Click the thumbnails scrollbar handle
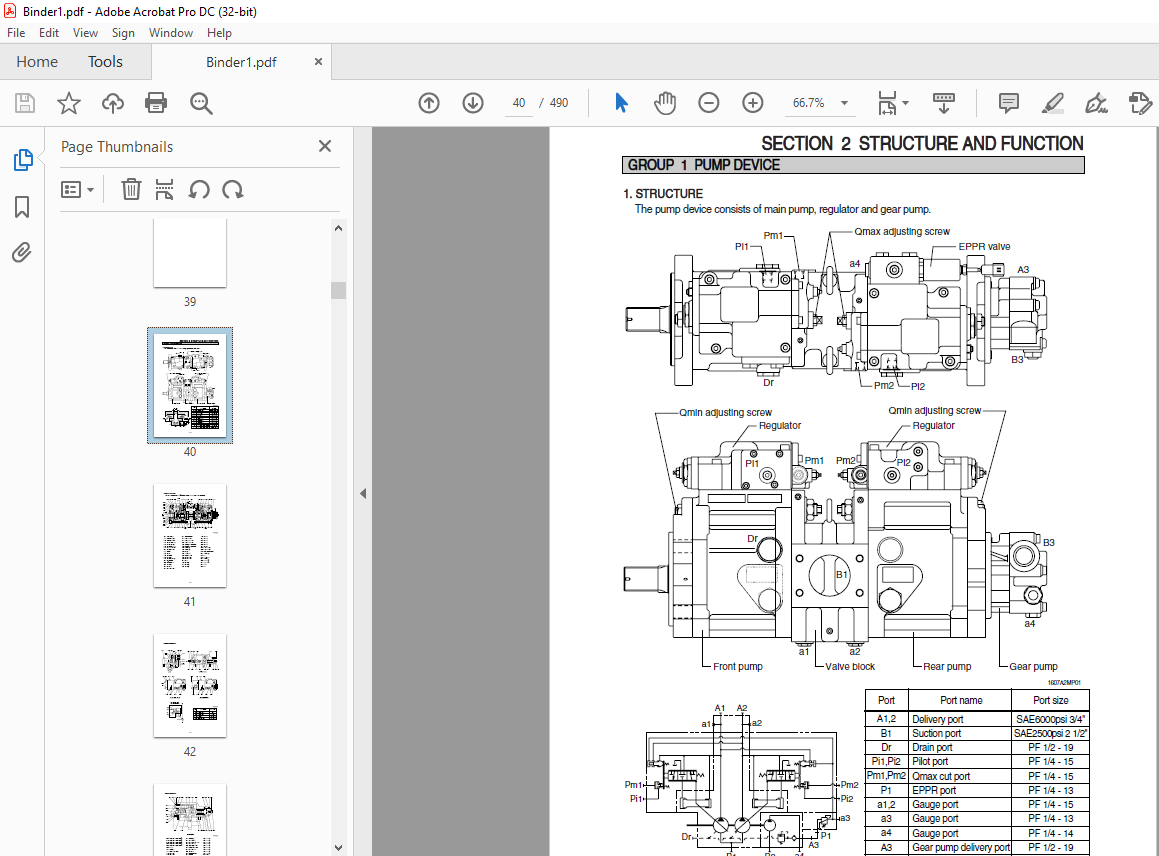The width and height of the screenshot is (1159, 856). point(339,290)
